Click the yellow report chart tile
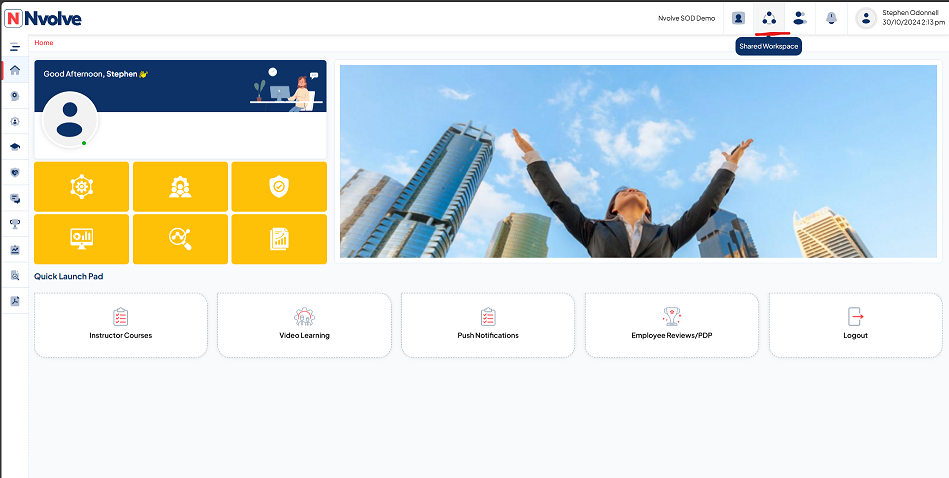949x478 pixels. tap(278, 238)
